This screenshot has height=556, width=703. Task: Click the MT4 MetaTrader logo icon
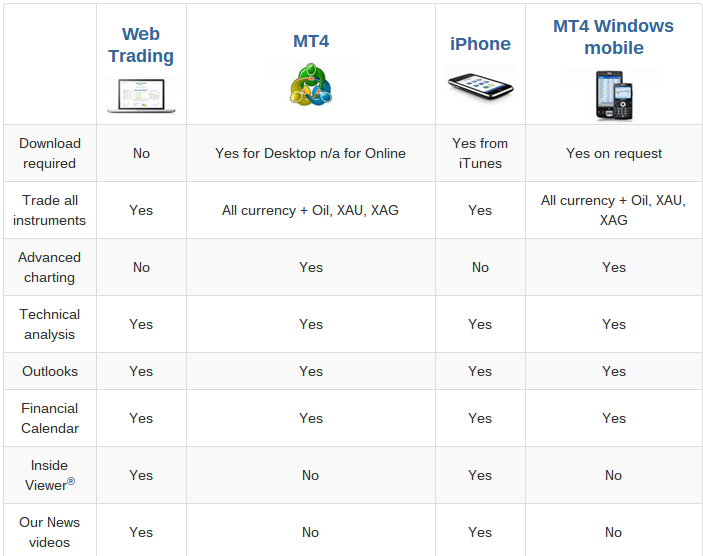pos(311,84)
